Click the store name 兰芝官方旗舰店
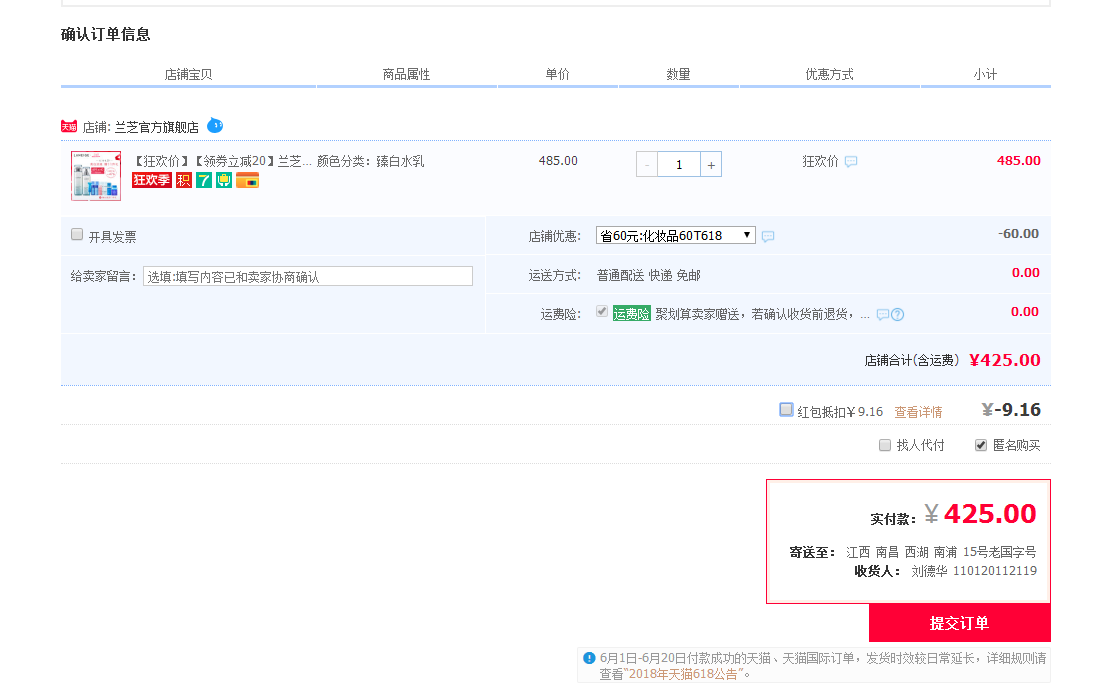1120x694 pixels. [156, 127]
